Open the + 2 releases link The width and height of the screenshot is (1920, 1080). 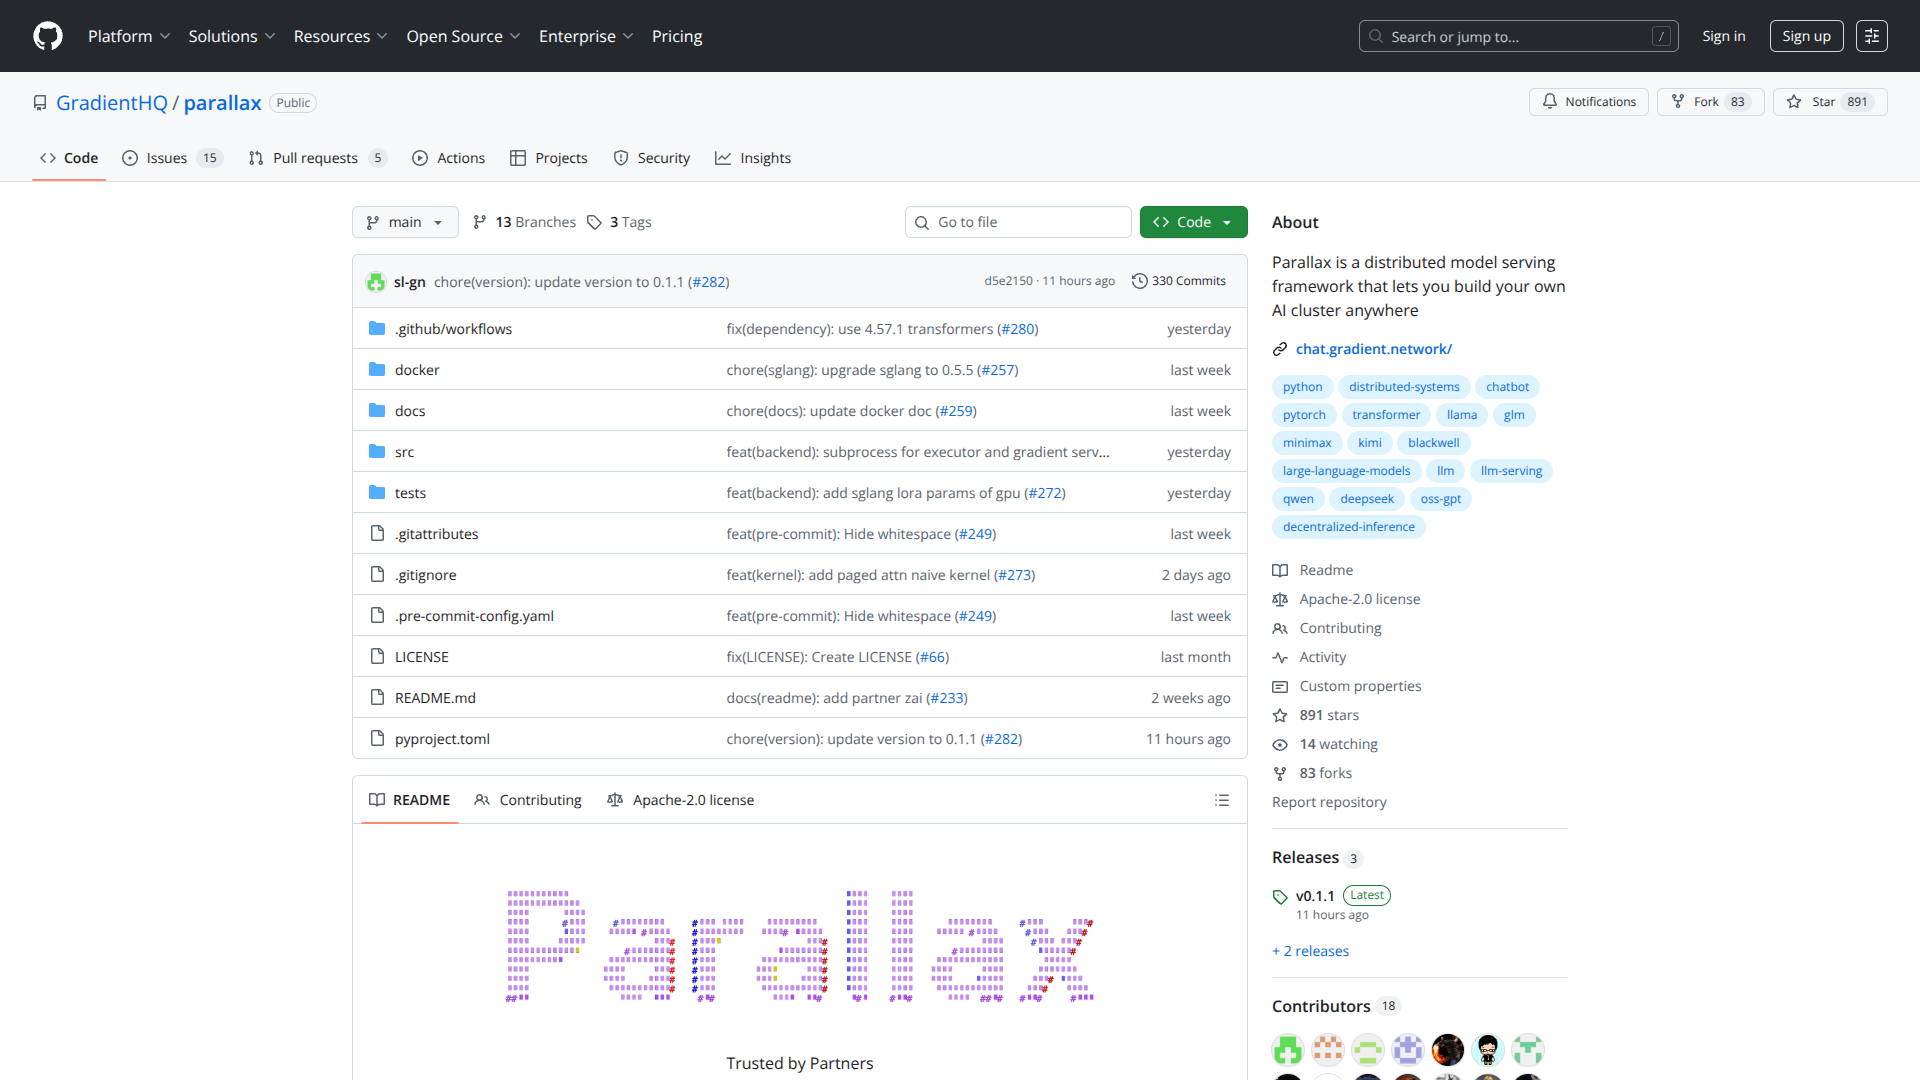(1310, 950)
